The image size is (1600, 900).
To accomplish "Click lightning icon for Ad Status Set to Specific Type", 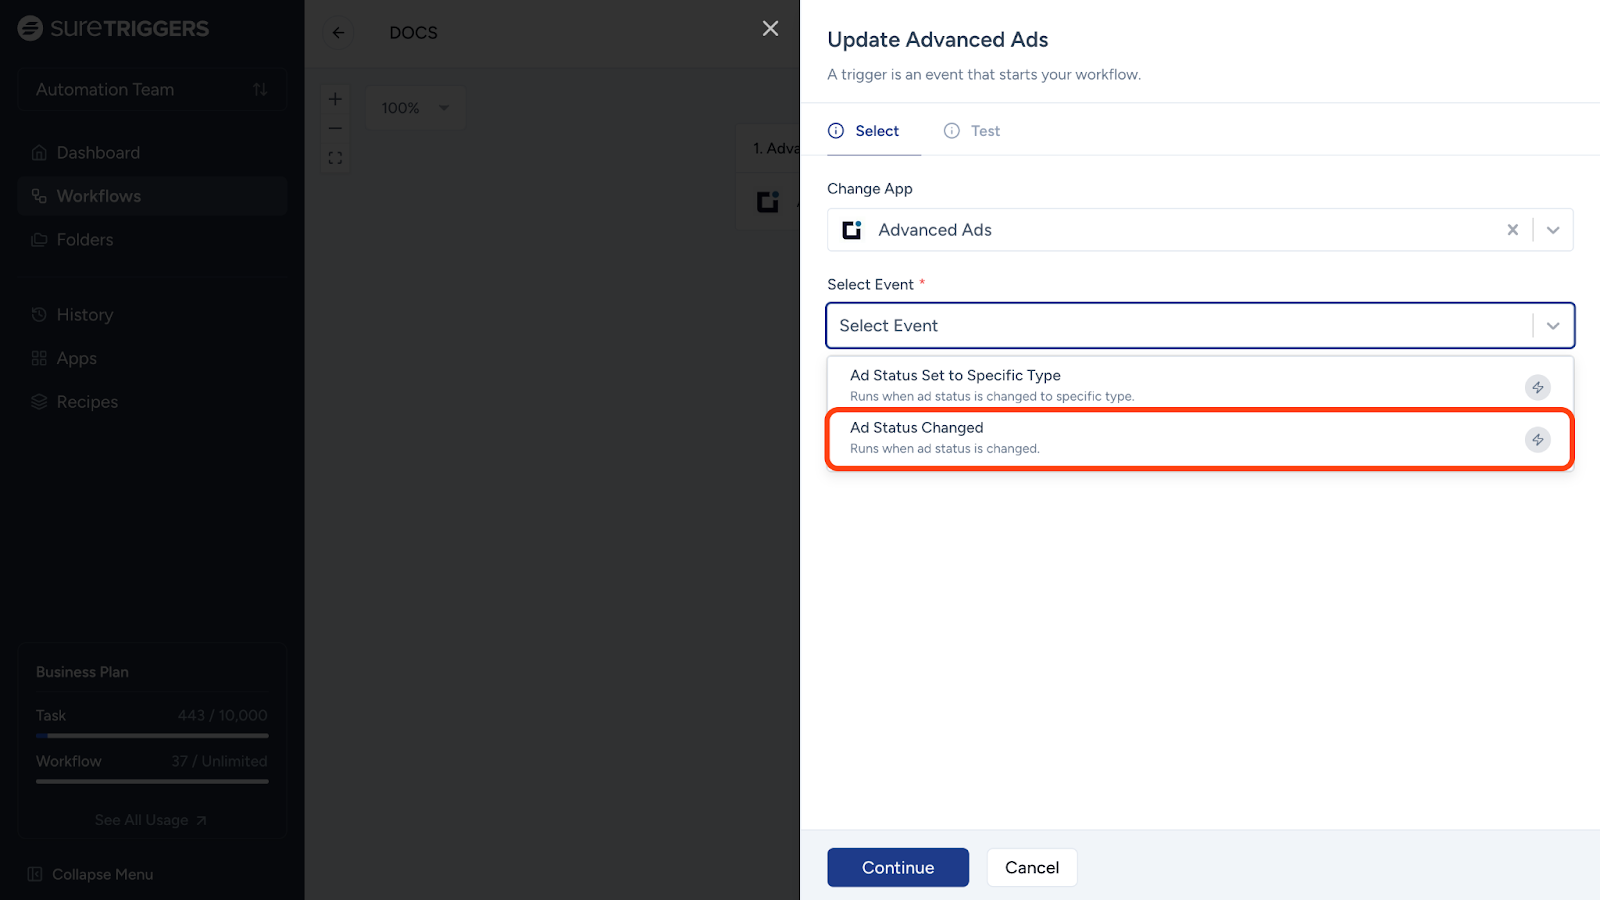I will point(1537,388).
